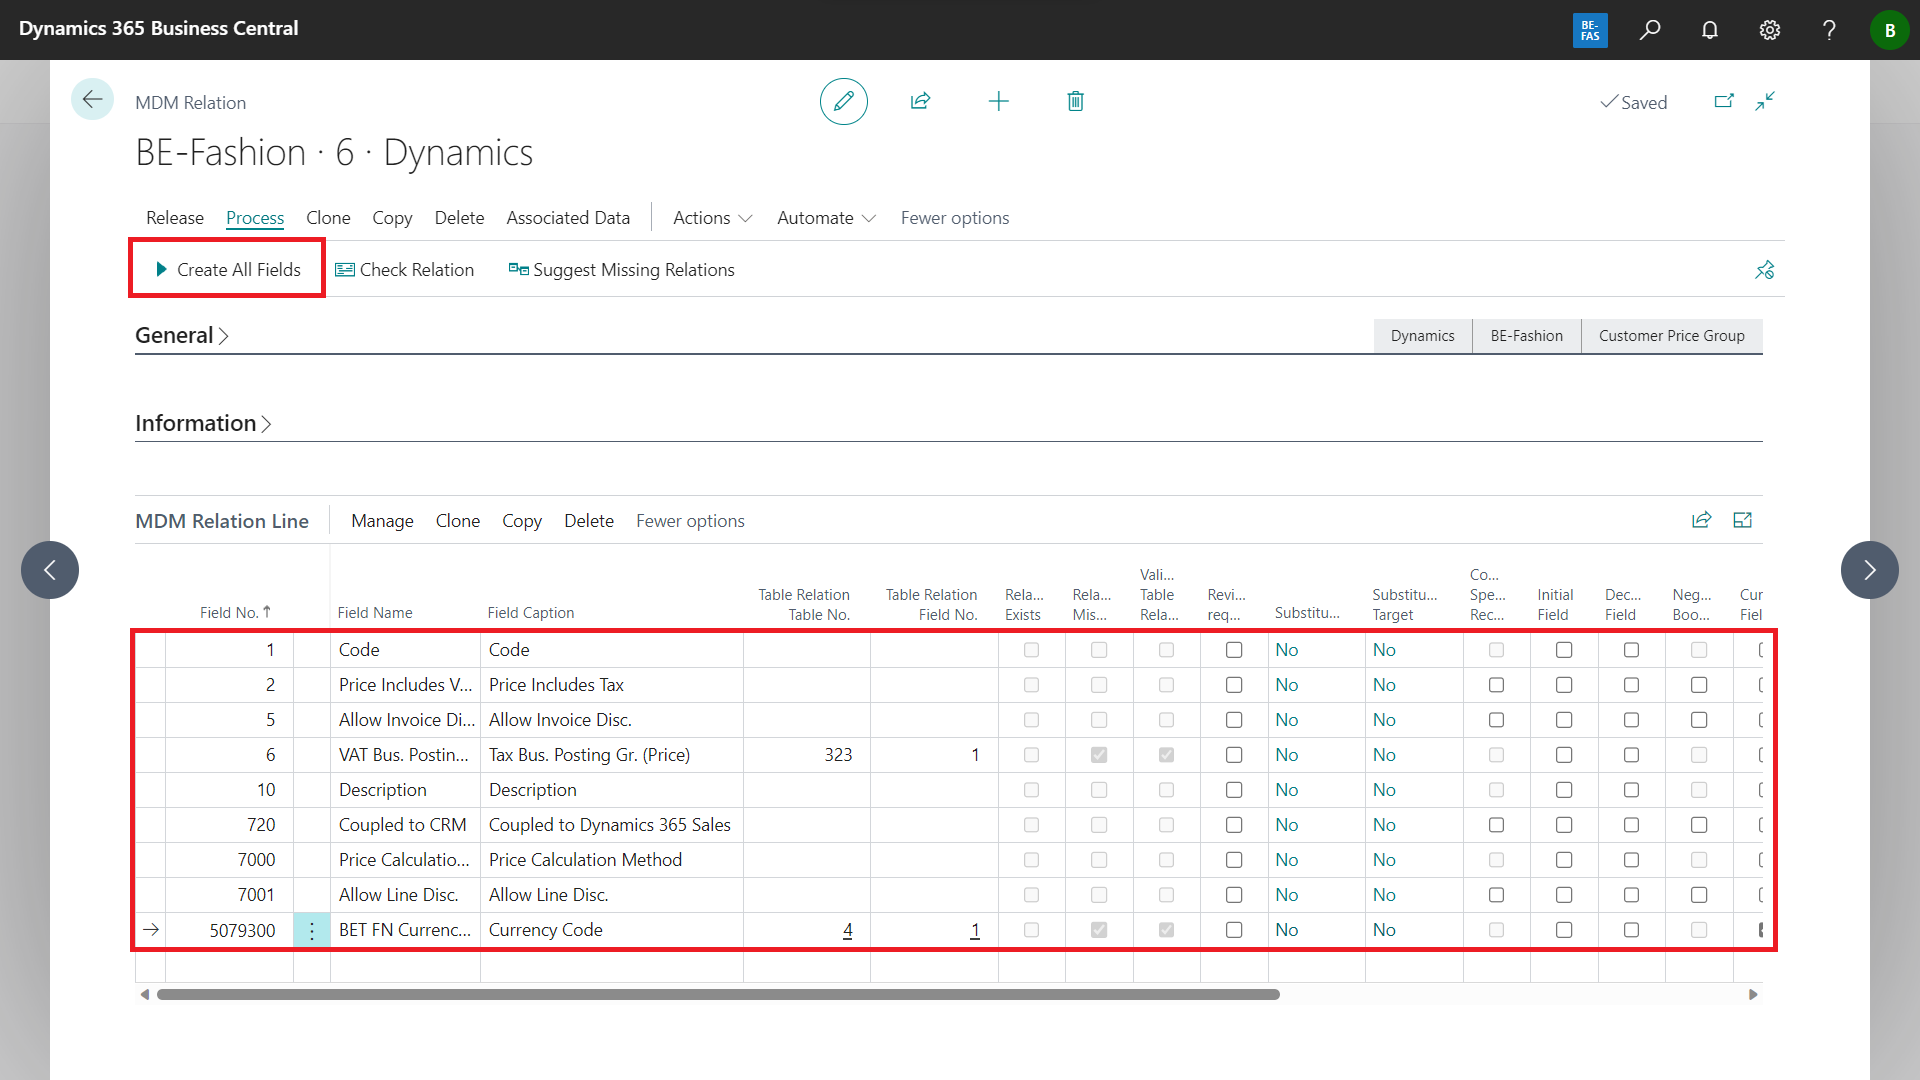Viewport: 1920px width, 1080px height.
Task: Click page-level Copy menu
Action: point(392,218)
